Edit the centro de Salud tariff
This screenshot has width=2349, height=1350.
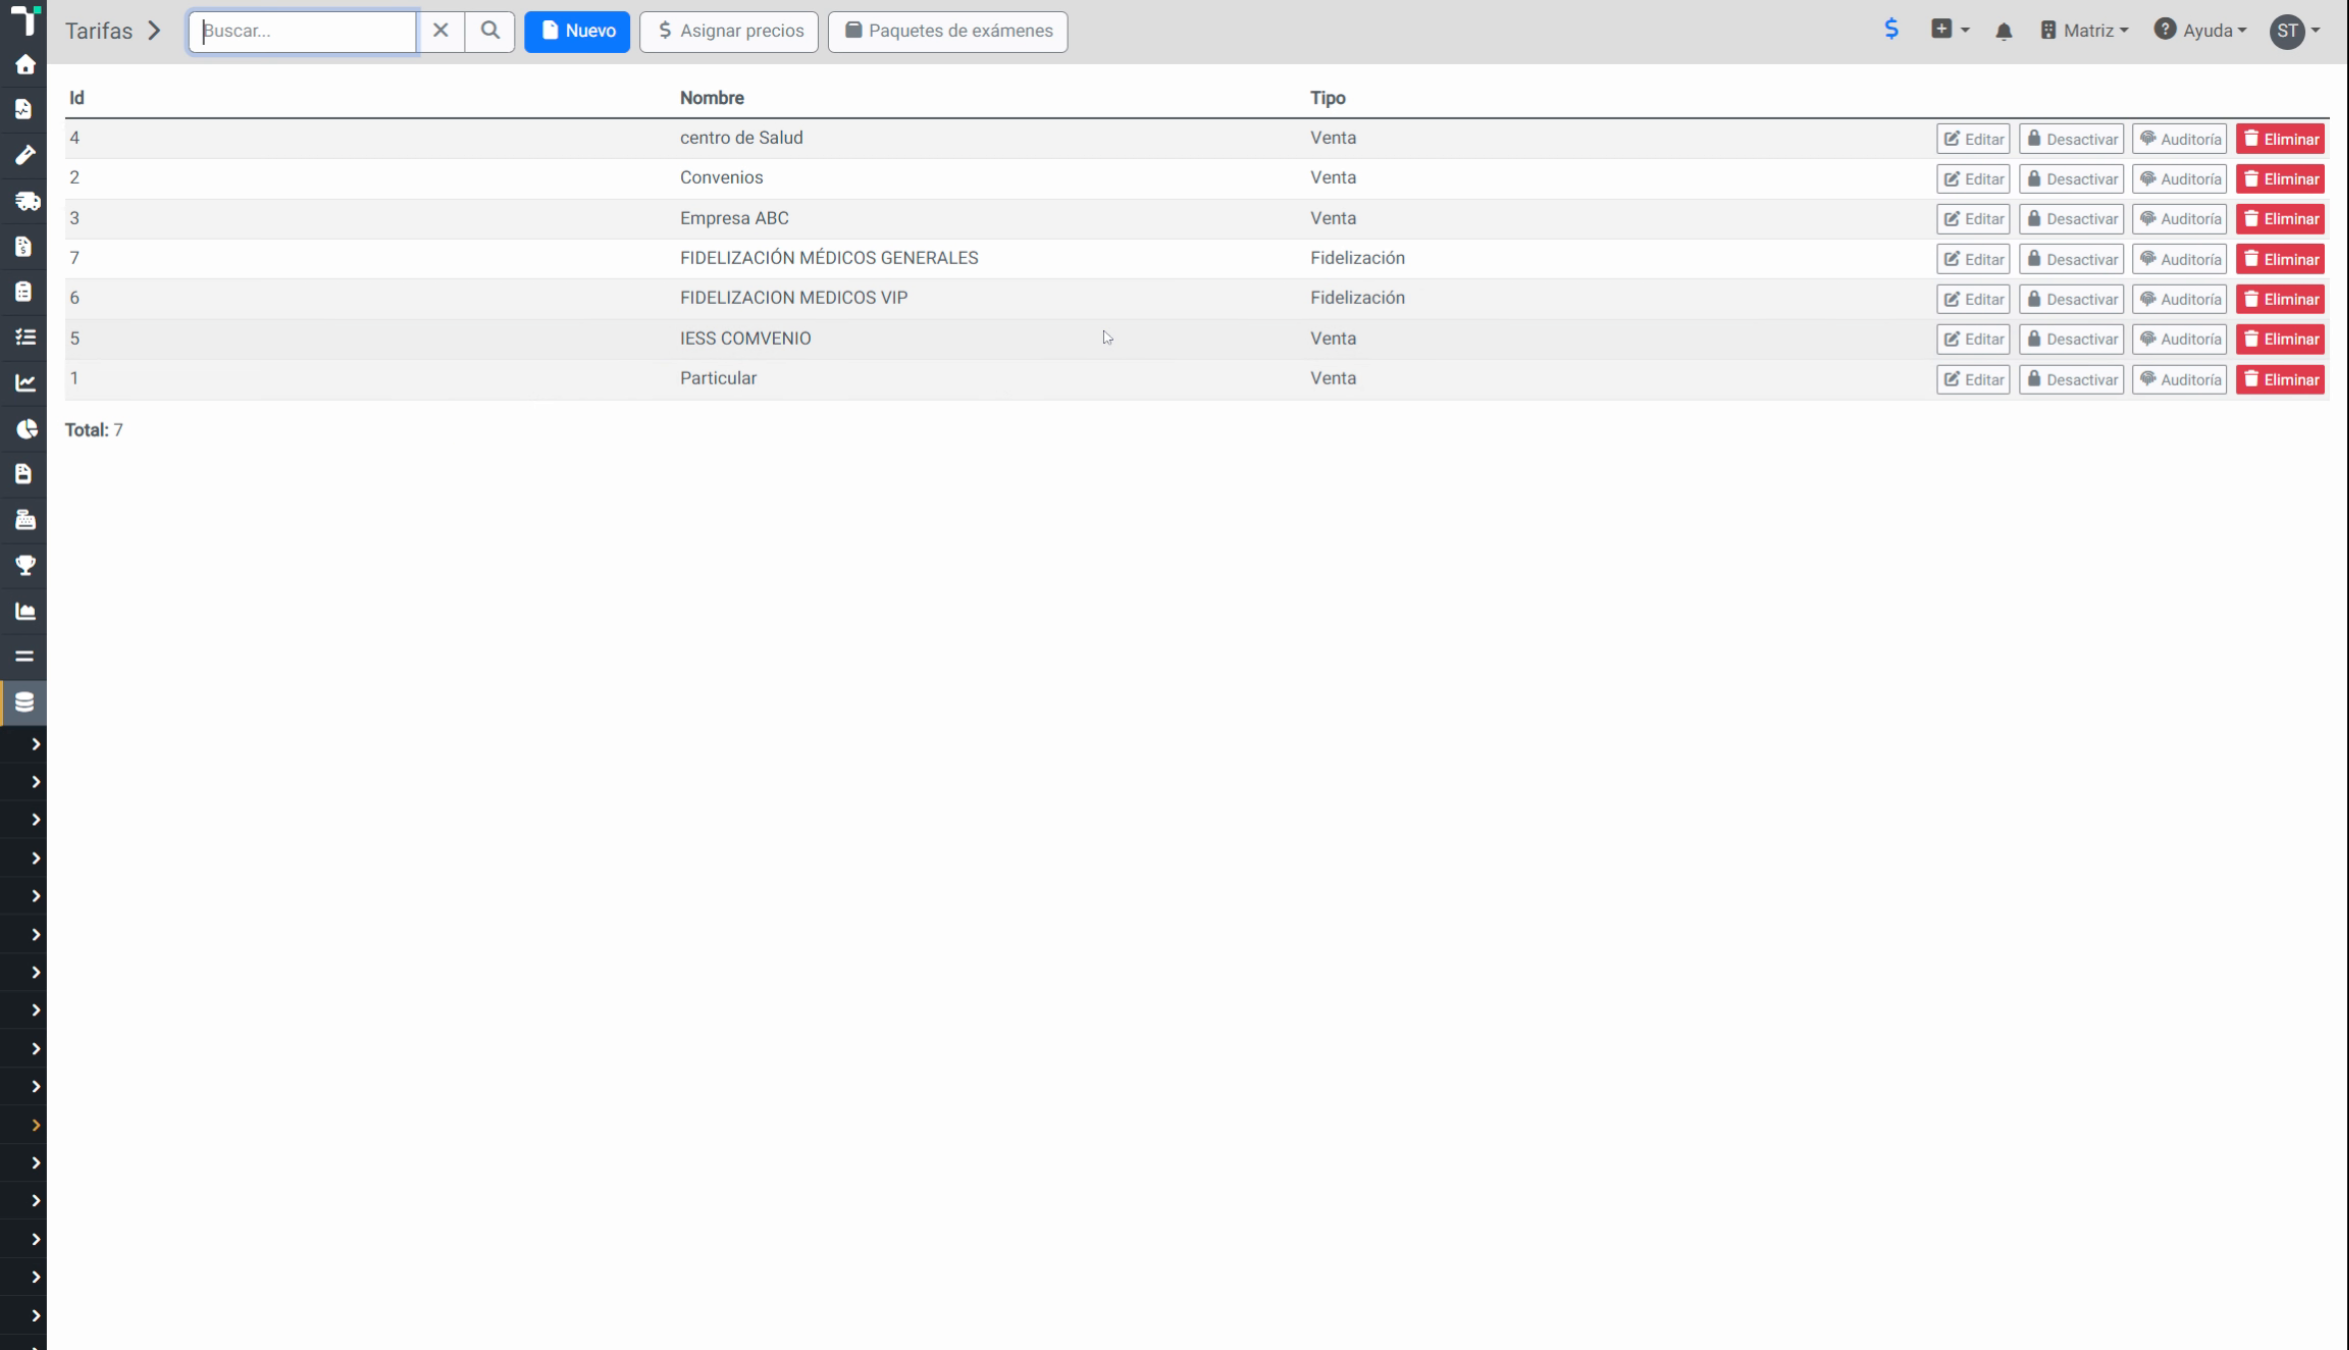coord(1973,139)
